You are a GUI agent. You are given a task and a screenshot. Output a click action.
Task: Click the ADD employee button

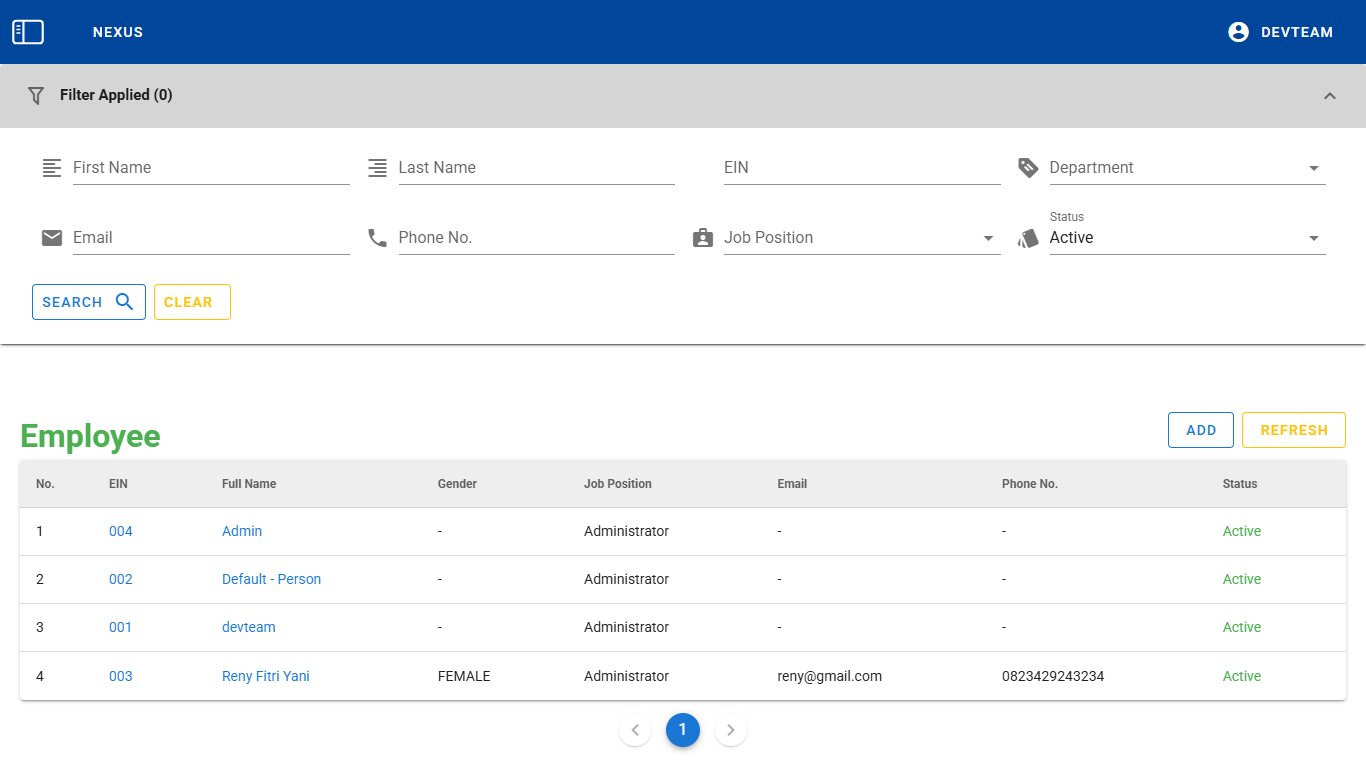pyautogui.click(x=1200, y=430)
